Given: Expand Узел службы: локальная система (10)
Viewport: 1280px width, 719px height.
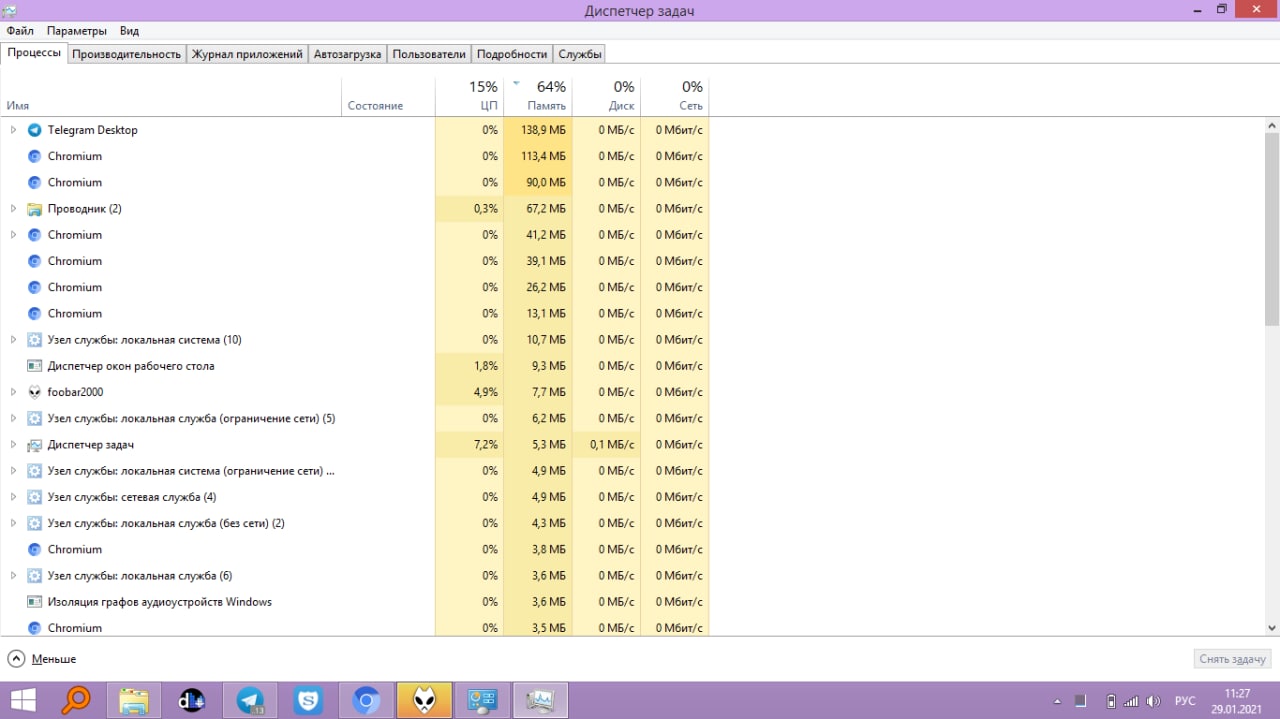Looking at the screenshot, I should pyautogui.click(x=13, y=340).
